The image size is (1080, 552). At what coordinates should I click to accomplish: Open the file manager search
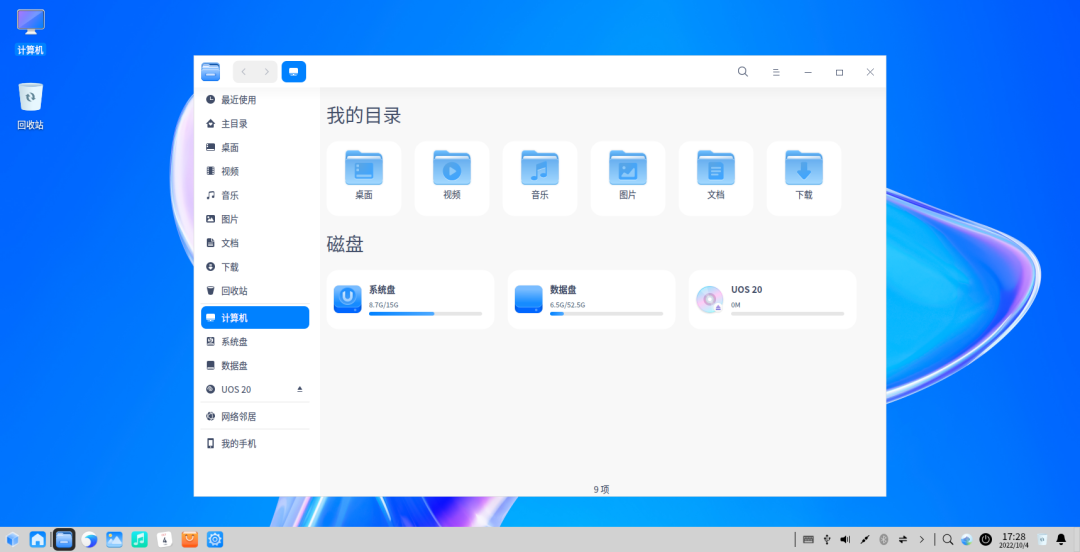coord(742,72)
